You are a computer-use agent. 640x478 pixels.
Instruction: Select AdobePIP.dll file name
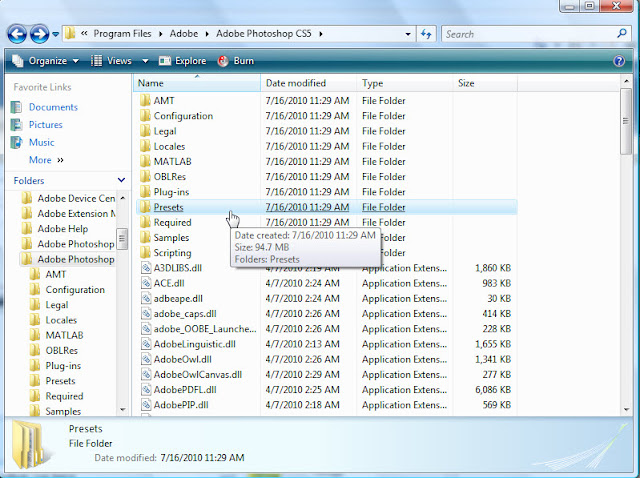pyautogui.click(x=181, y=405)
